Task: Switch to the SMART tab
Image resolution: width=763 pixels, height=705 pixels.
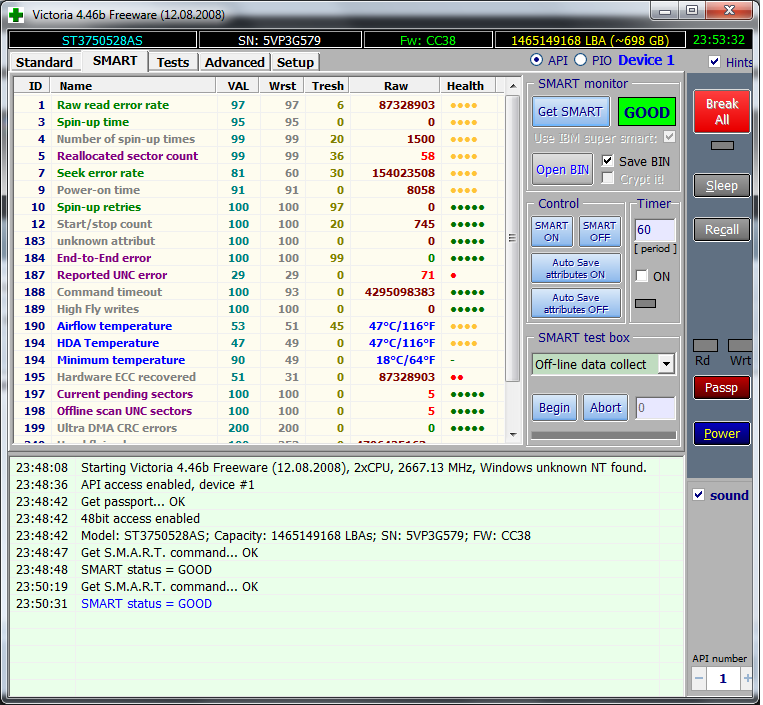Action: click(x=115, y=61)
